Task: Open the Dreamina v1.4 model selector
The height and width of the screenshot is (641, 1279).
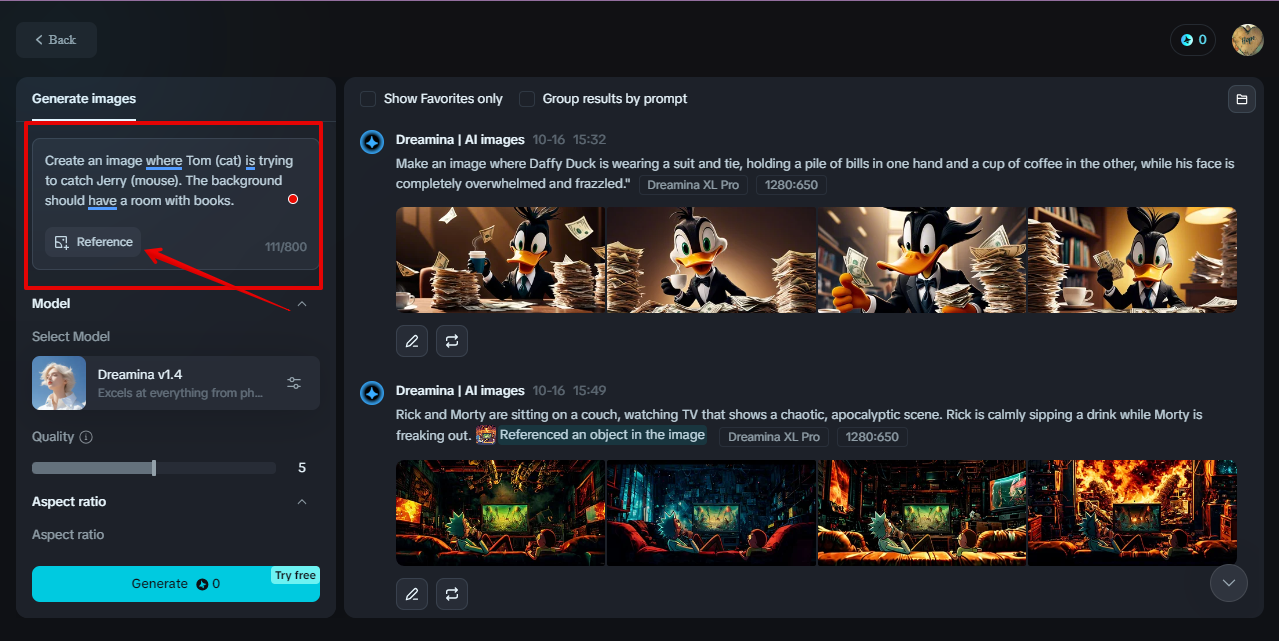Action: [x=176, y=383]
